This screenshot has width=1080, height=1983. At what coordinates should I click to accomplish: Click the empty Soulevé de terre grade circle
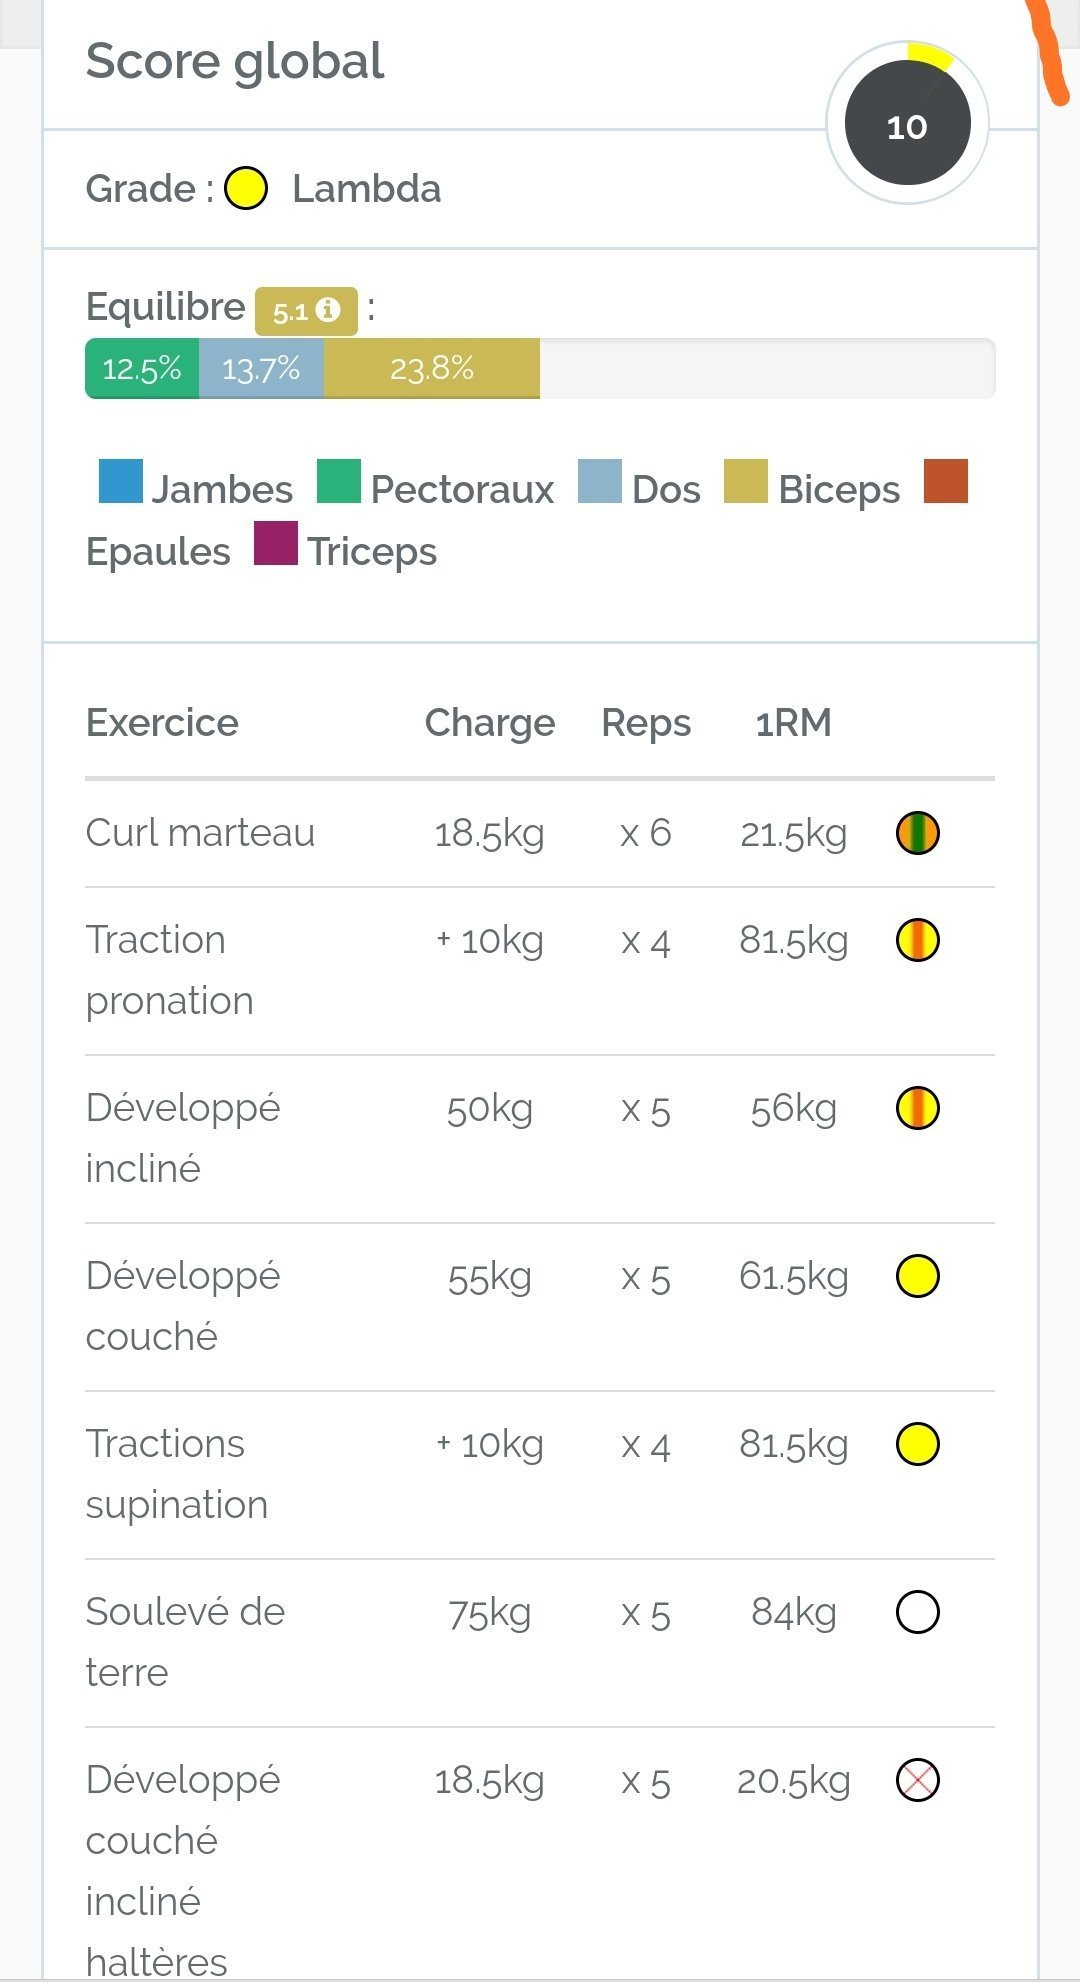(x=917, y=1613)
